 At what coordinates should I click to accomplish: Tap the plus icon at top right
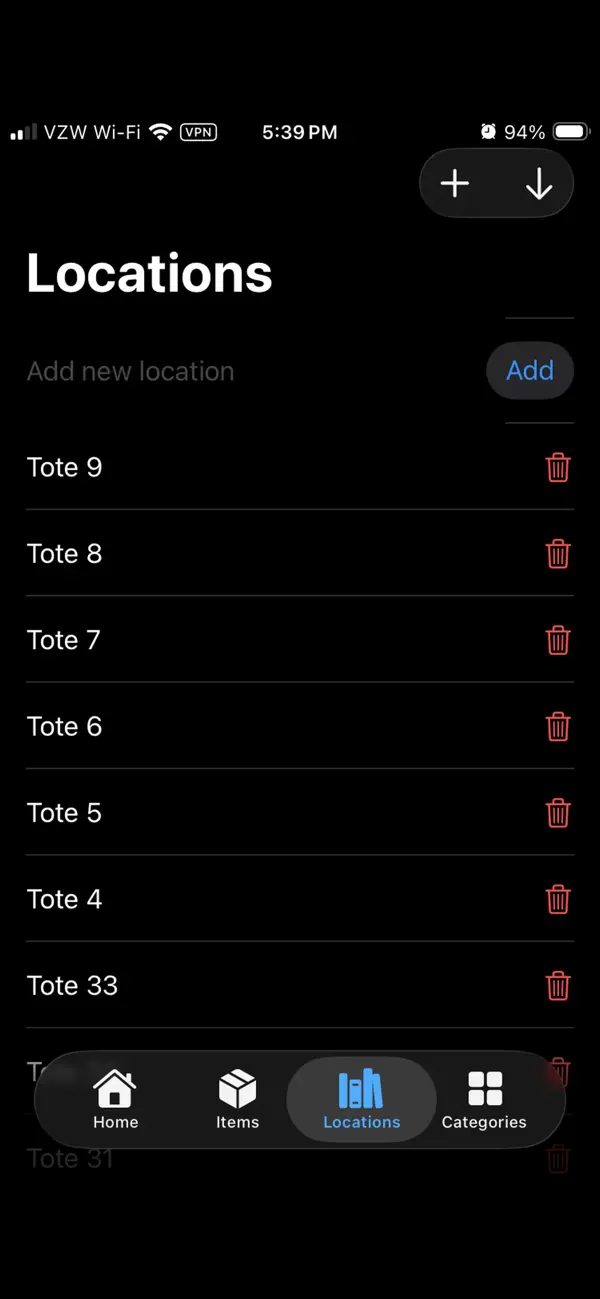(x=455, y=184)
